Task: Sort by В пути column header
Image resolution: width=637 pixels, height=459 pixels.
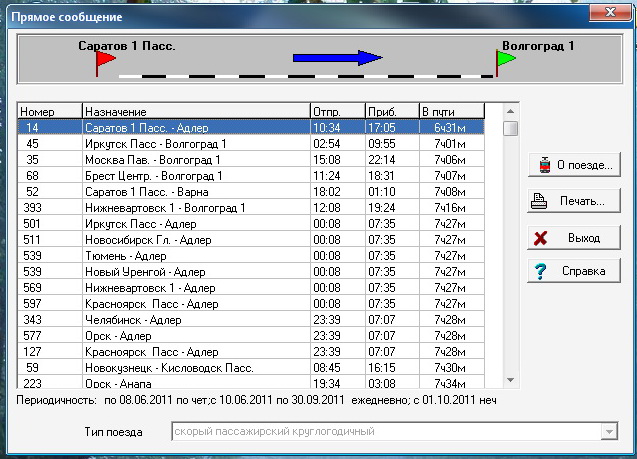Action: [451, 111]
